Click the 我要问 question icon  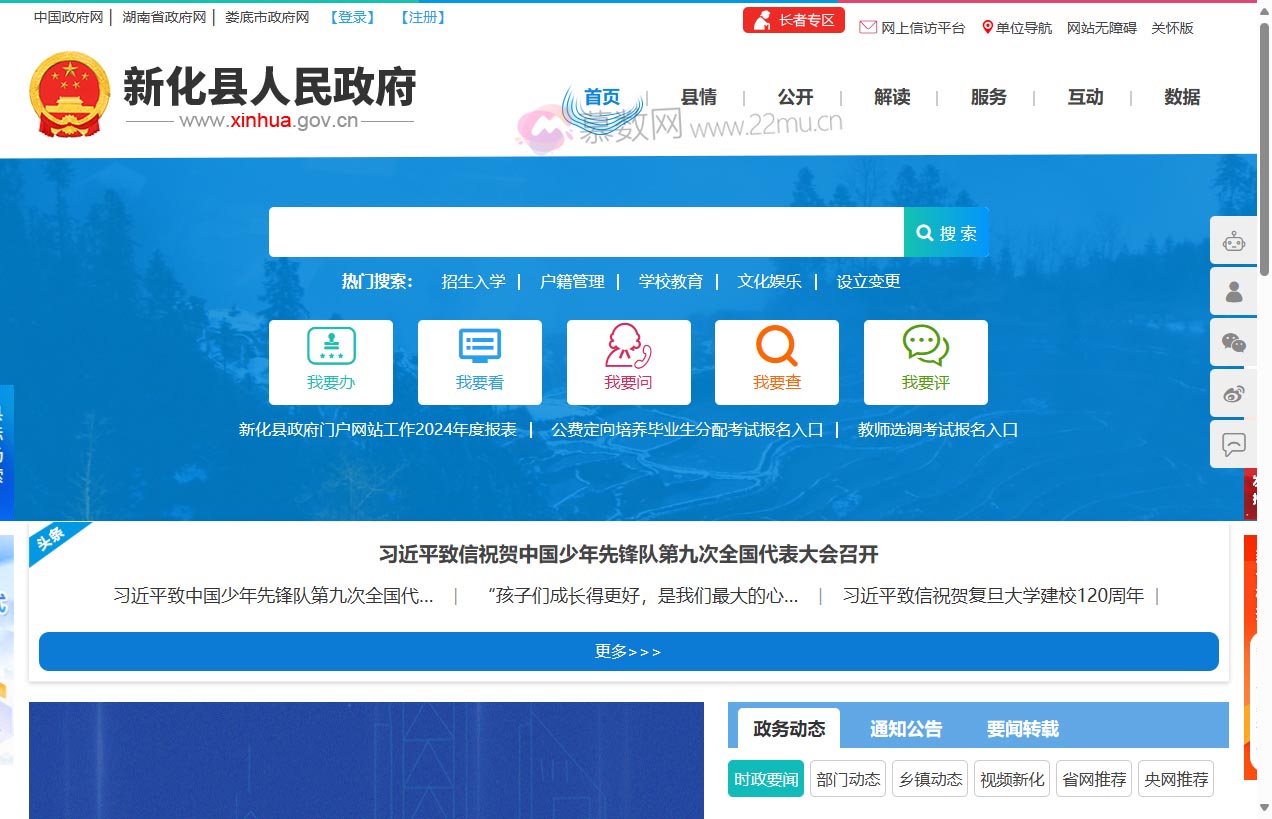[628, 362]
